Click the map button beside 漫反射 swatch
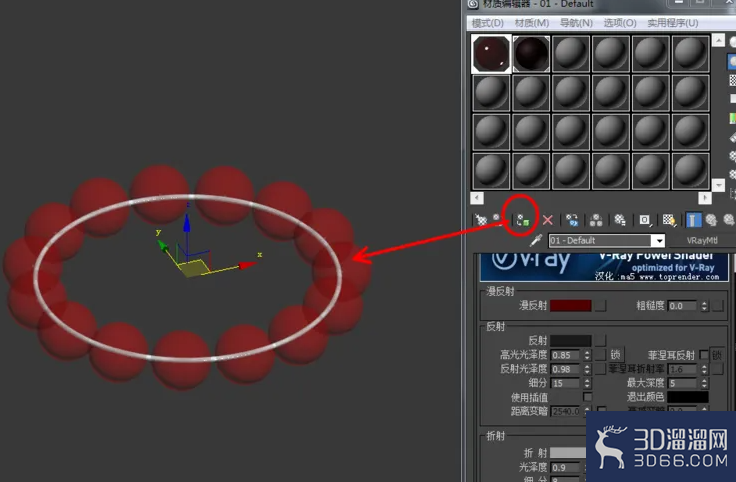736x482 pixels. tap(600, 306)
